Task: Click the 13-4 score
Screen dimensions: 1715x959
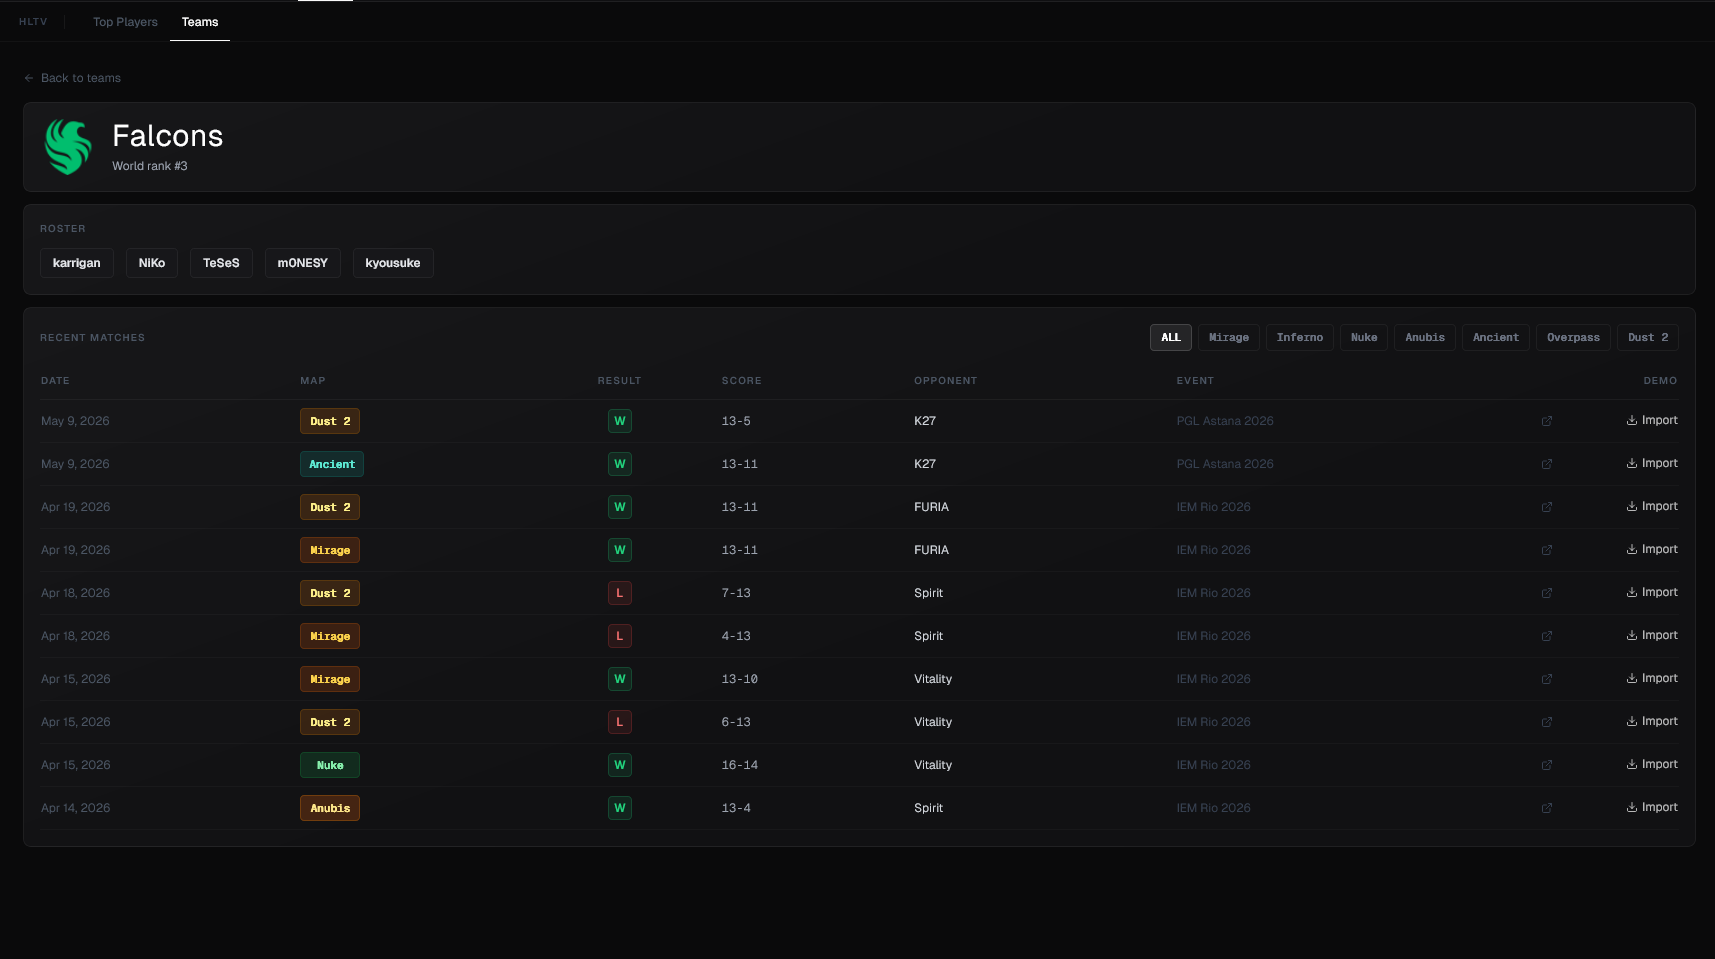Action: pos(736,808)
